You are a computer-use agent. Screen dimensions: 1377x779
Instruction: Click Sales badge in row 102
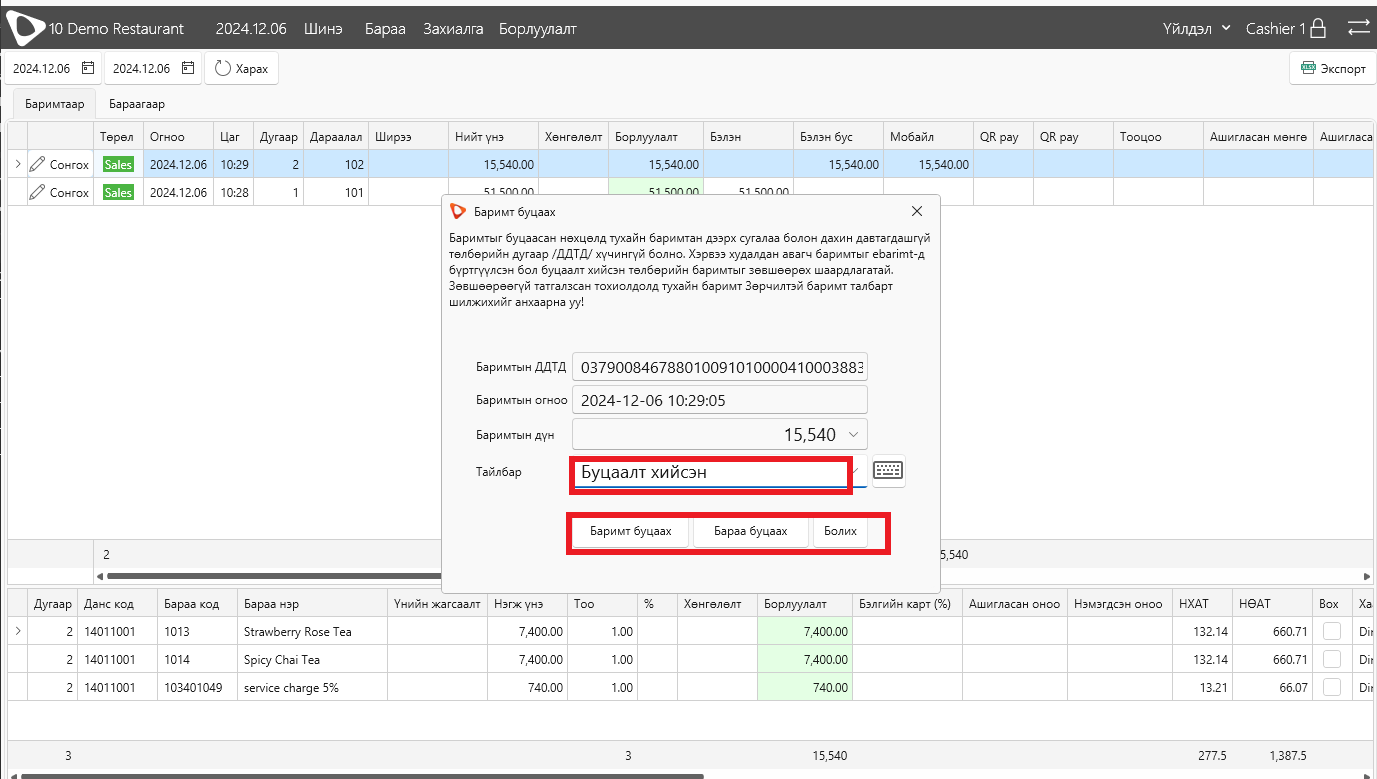[118, 164]
